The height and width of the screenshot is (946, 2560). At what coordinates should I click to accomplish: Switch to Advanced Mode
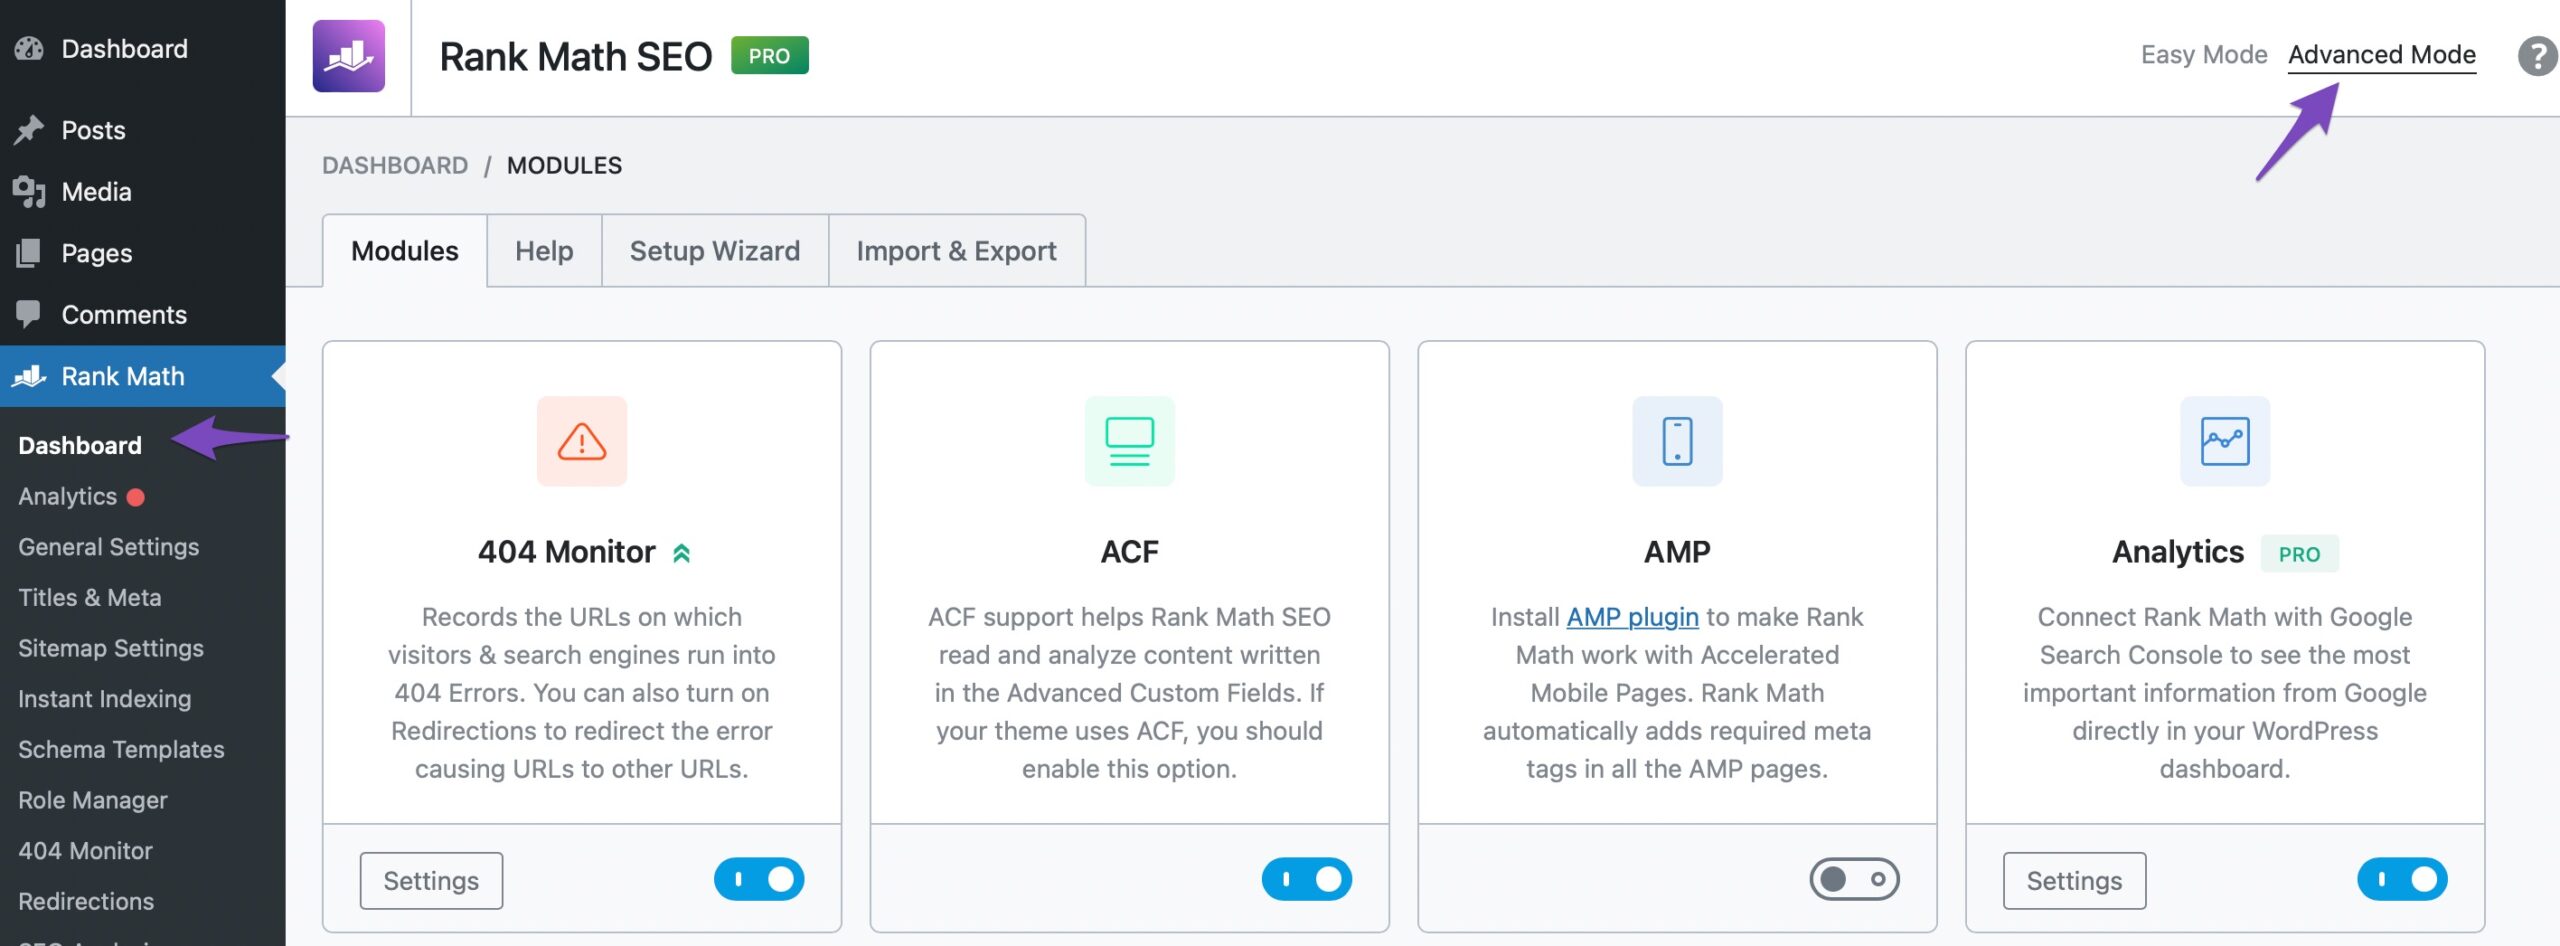tap(2382, 55)
